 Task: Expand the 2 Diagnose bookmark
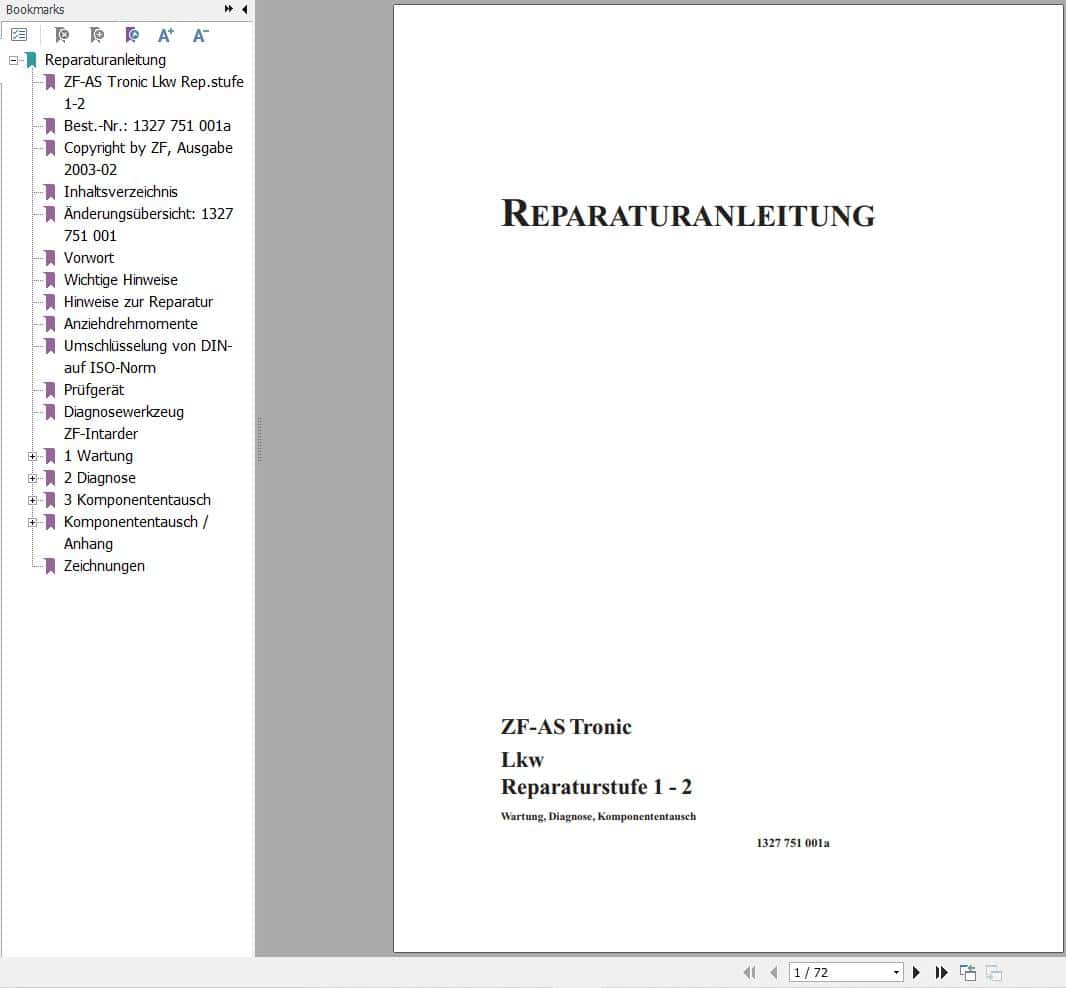point(32,479)
